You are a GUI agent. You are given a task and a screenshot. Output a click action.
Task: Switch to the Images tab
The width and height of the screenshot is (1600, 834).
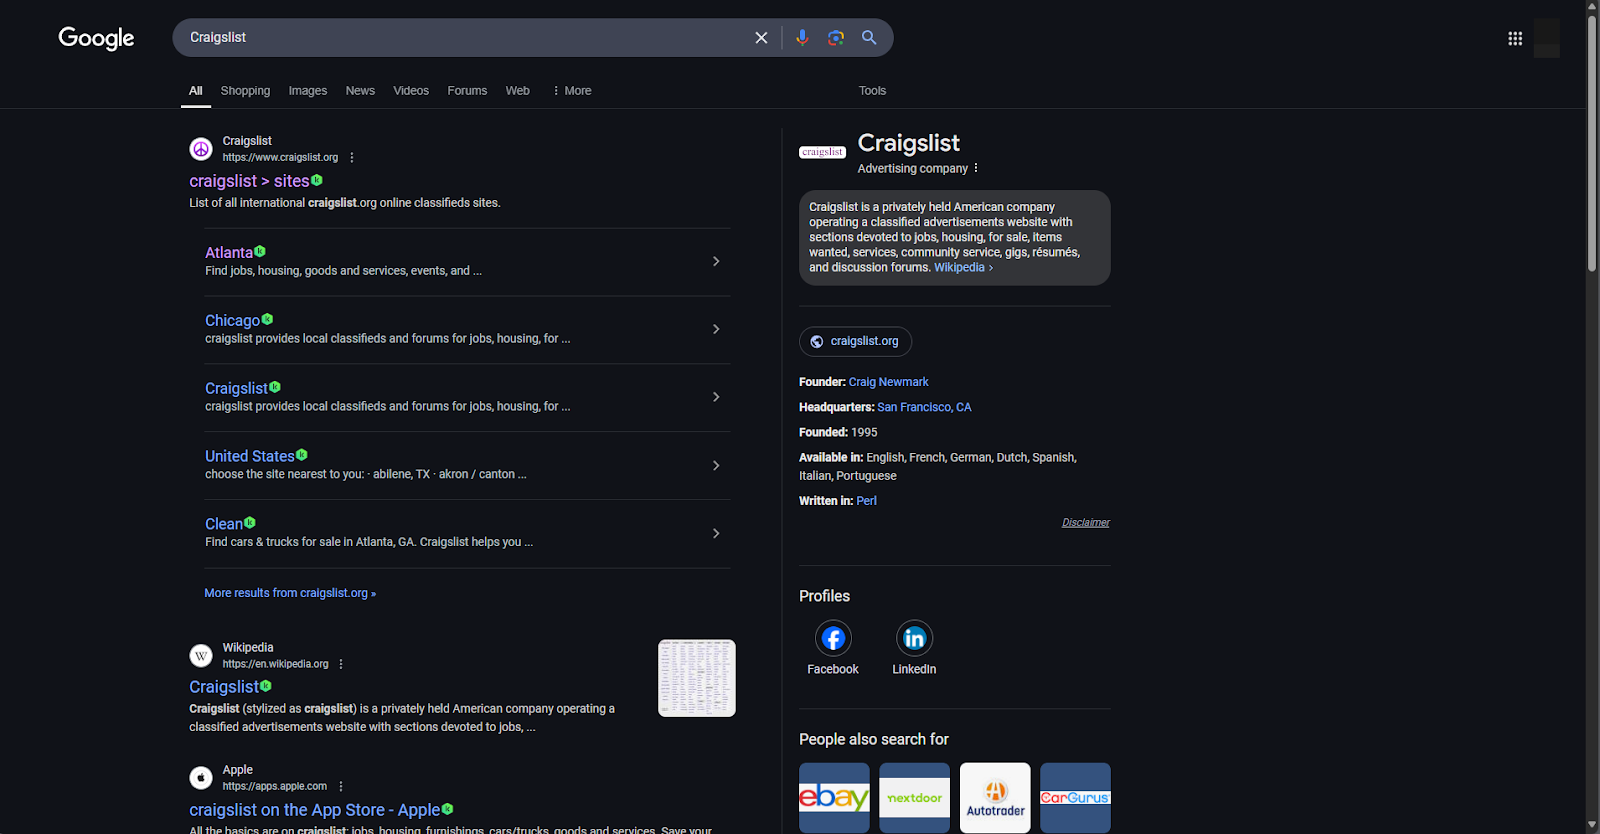(x=307, y=91)
